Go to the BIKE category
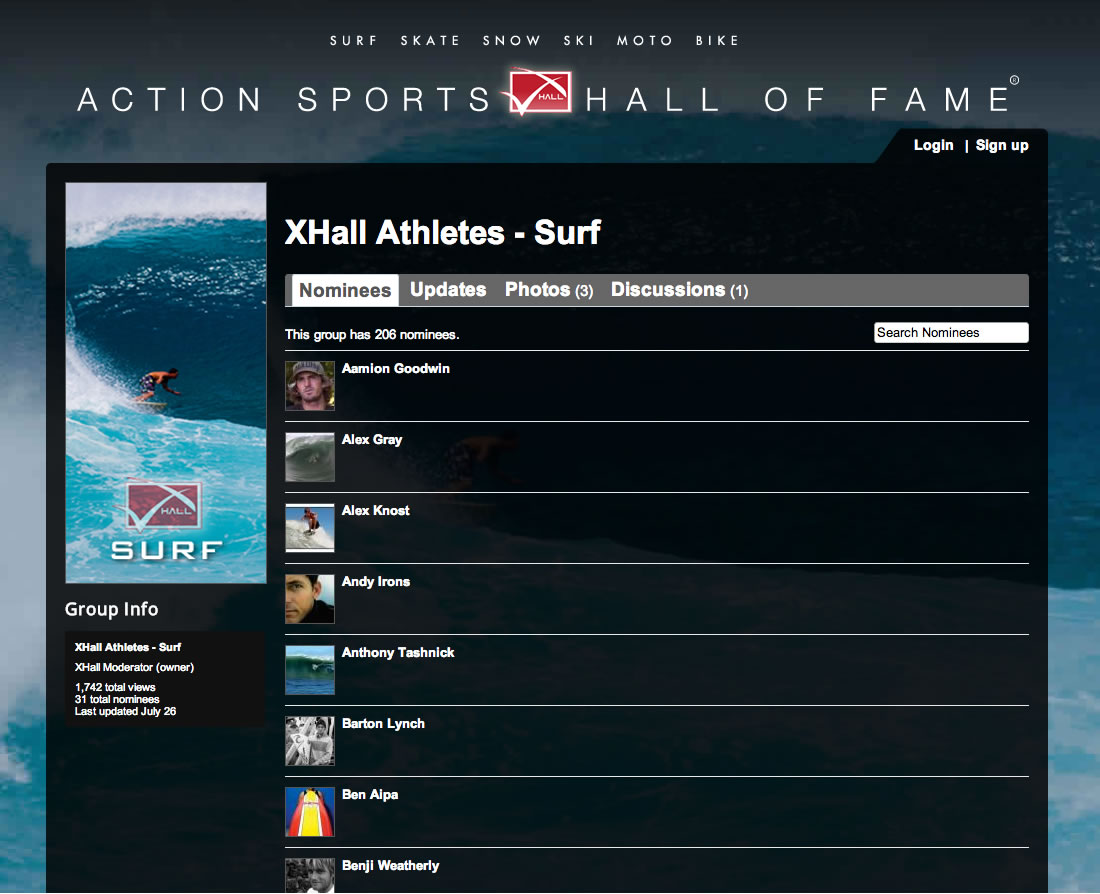This screenshot has height=894, width=1100. [717, 41]
